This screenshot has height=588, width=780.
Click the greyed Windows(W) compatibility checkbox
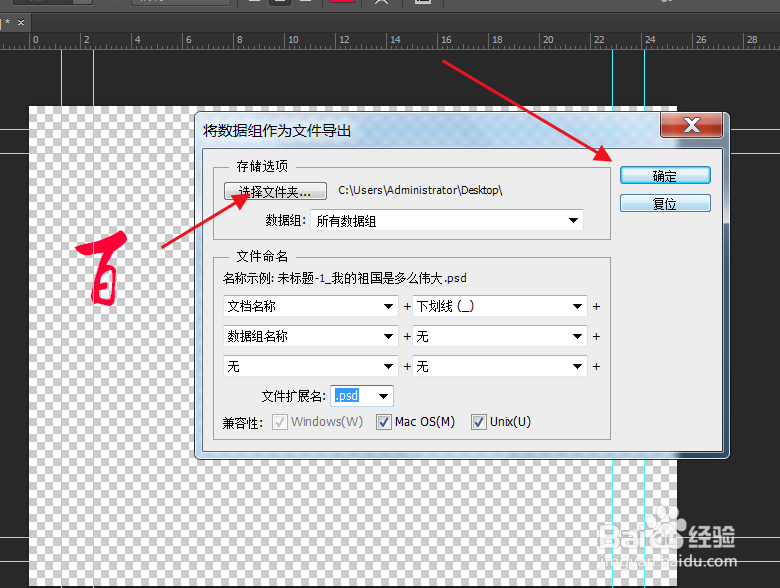click(280, 422)
